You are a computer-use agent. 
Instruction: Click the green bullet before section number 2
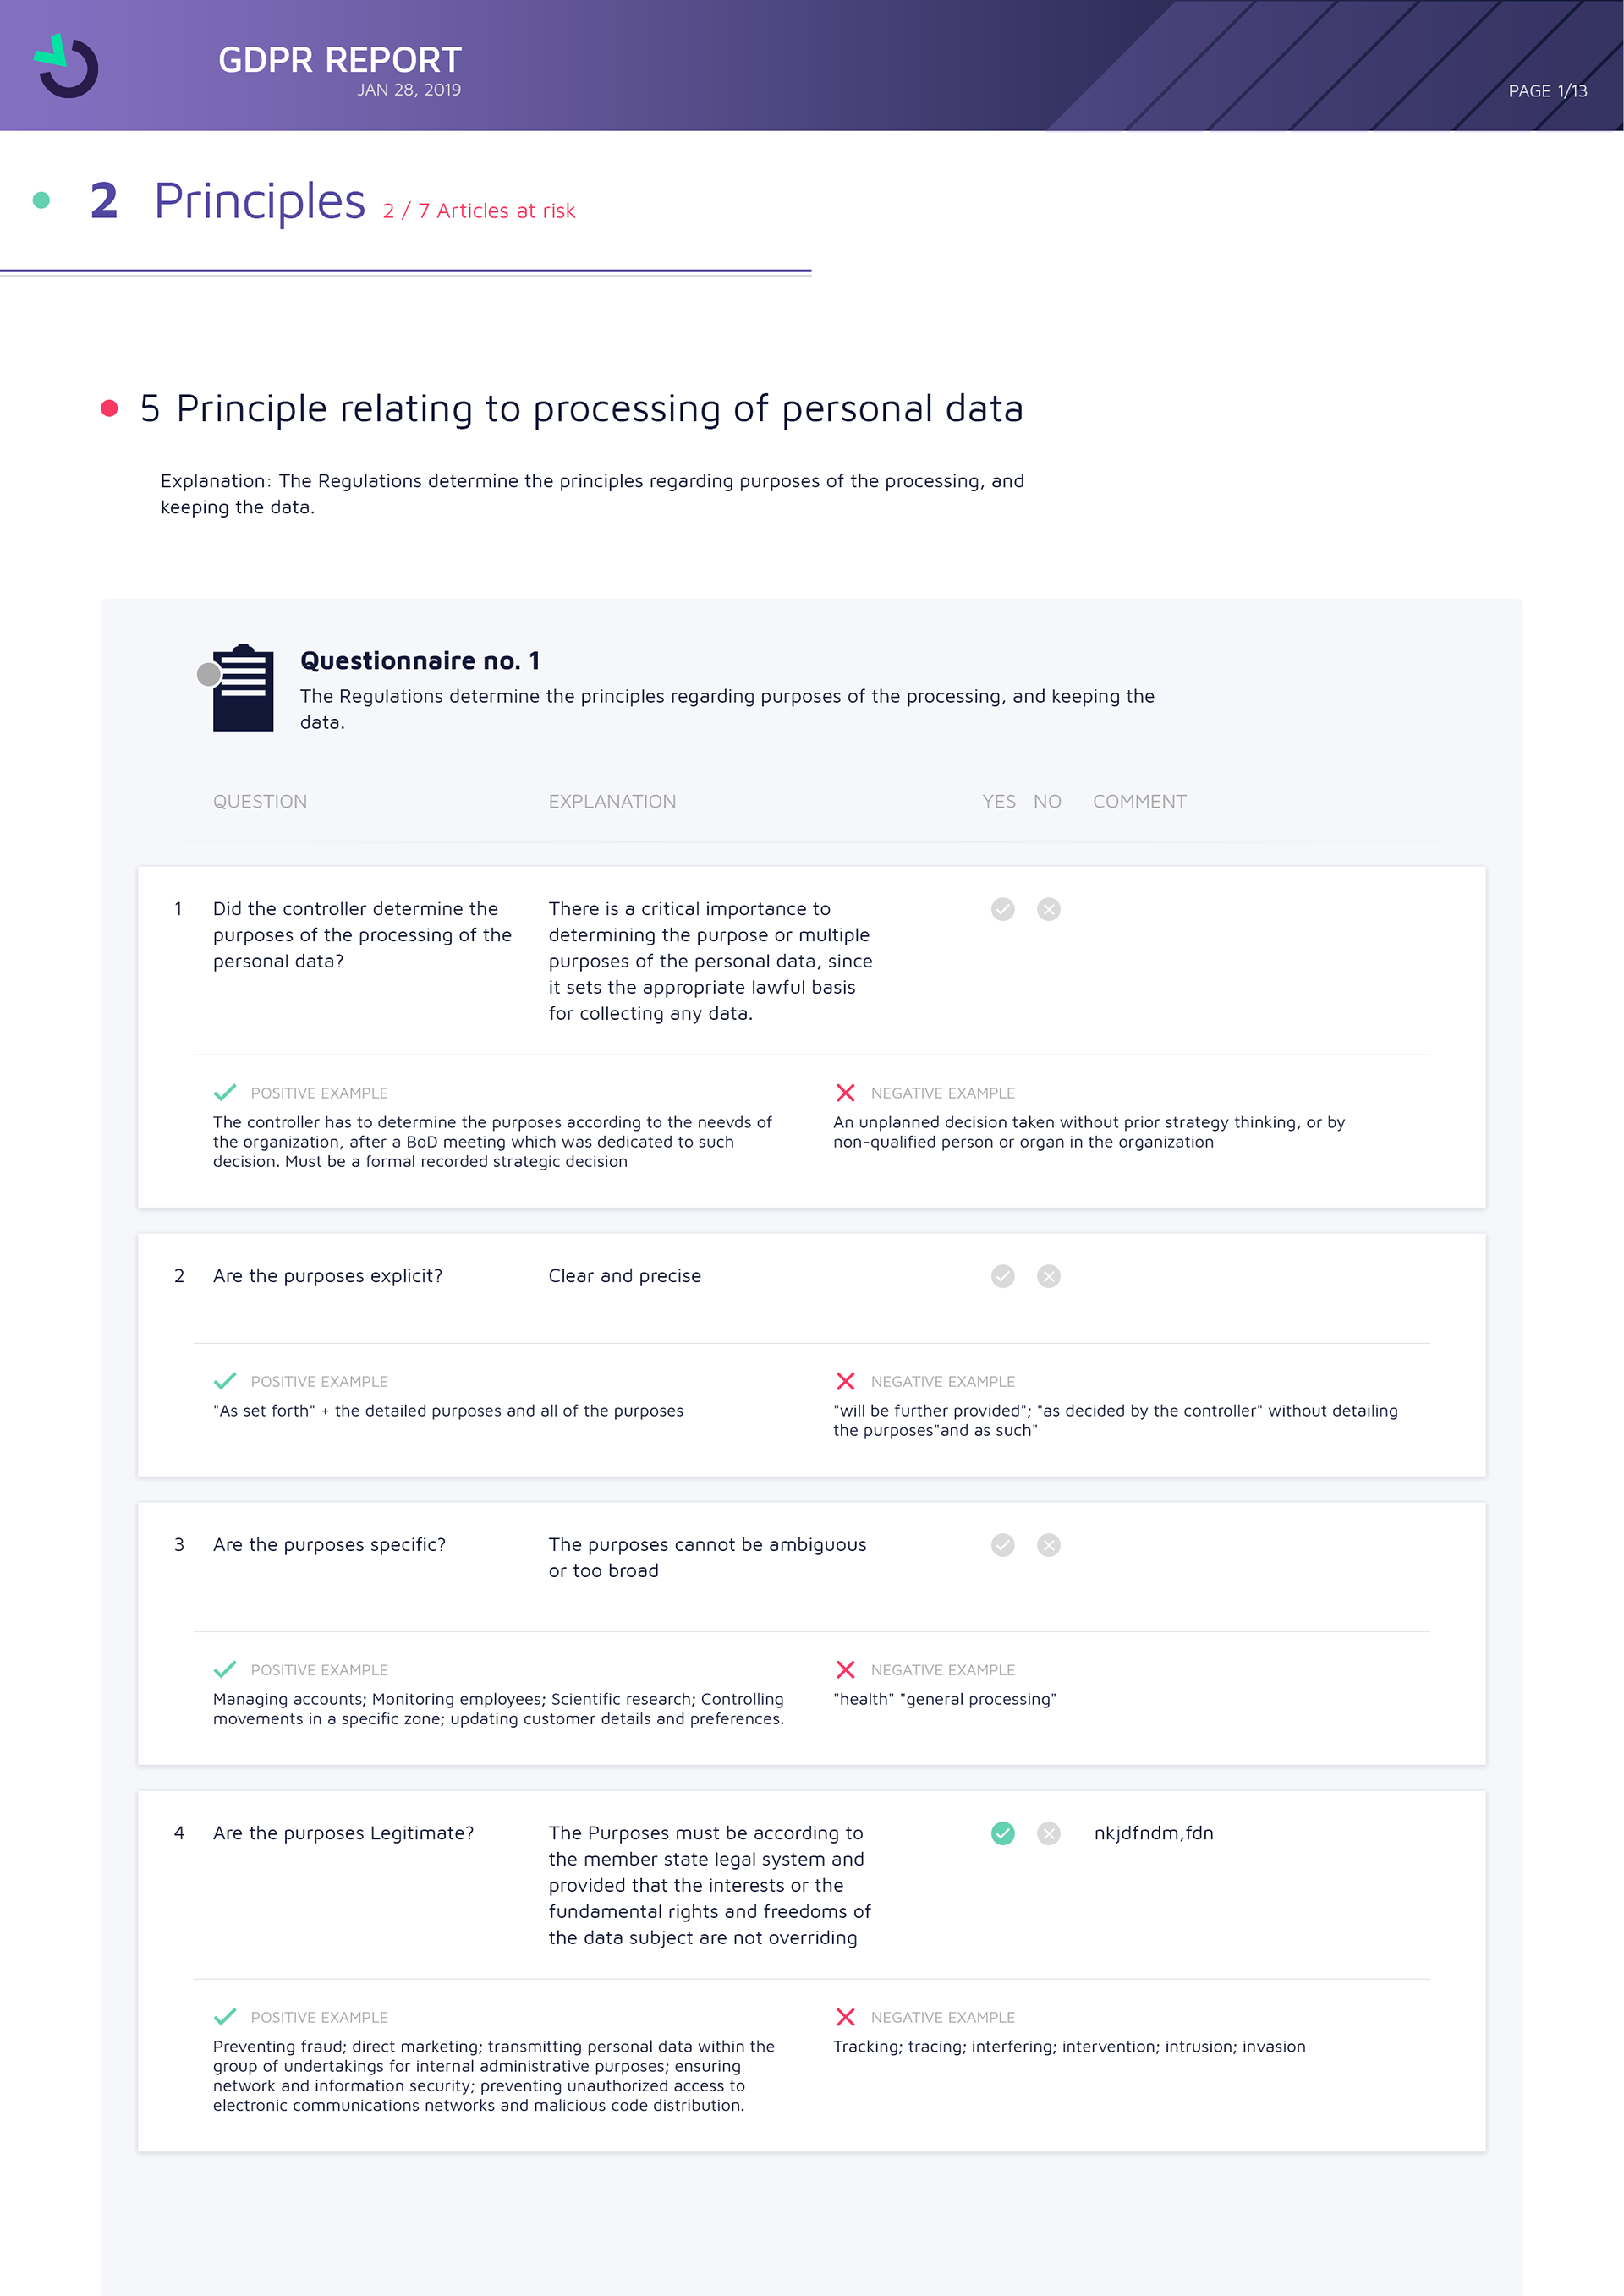[41, 200]
